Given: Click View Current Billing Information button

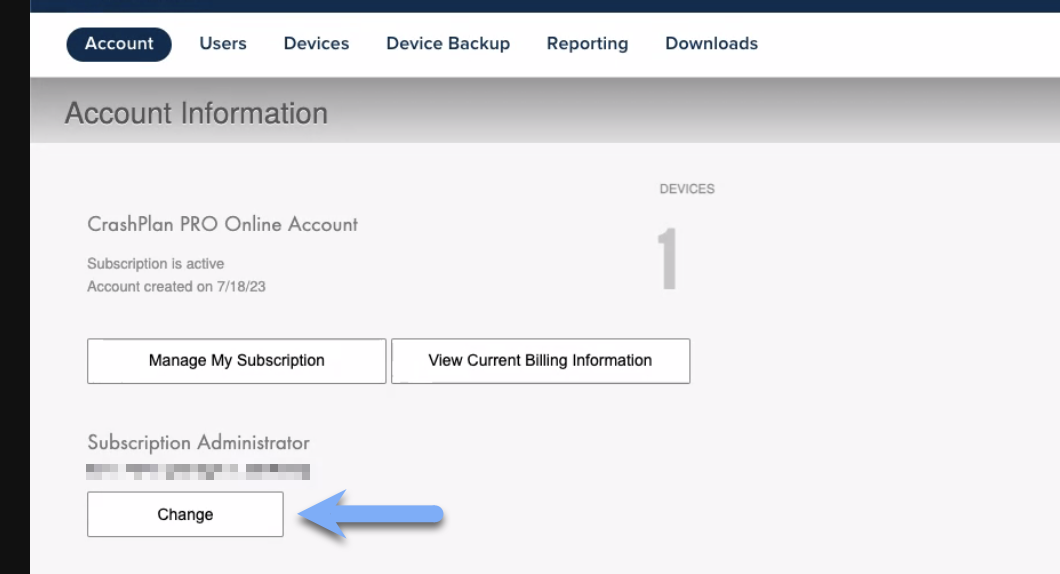Looking at the screenshot, I should click(541, 361).
